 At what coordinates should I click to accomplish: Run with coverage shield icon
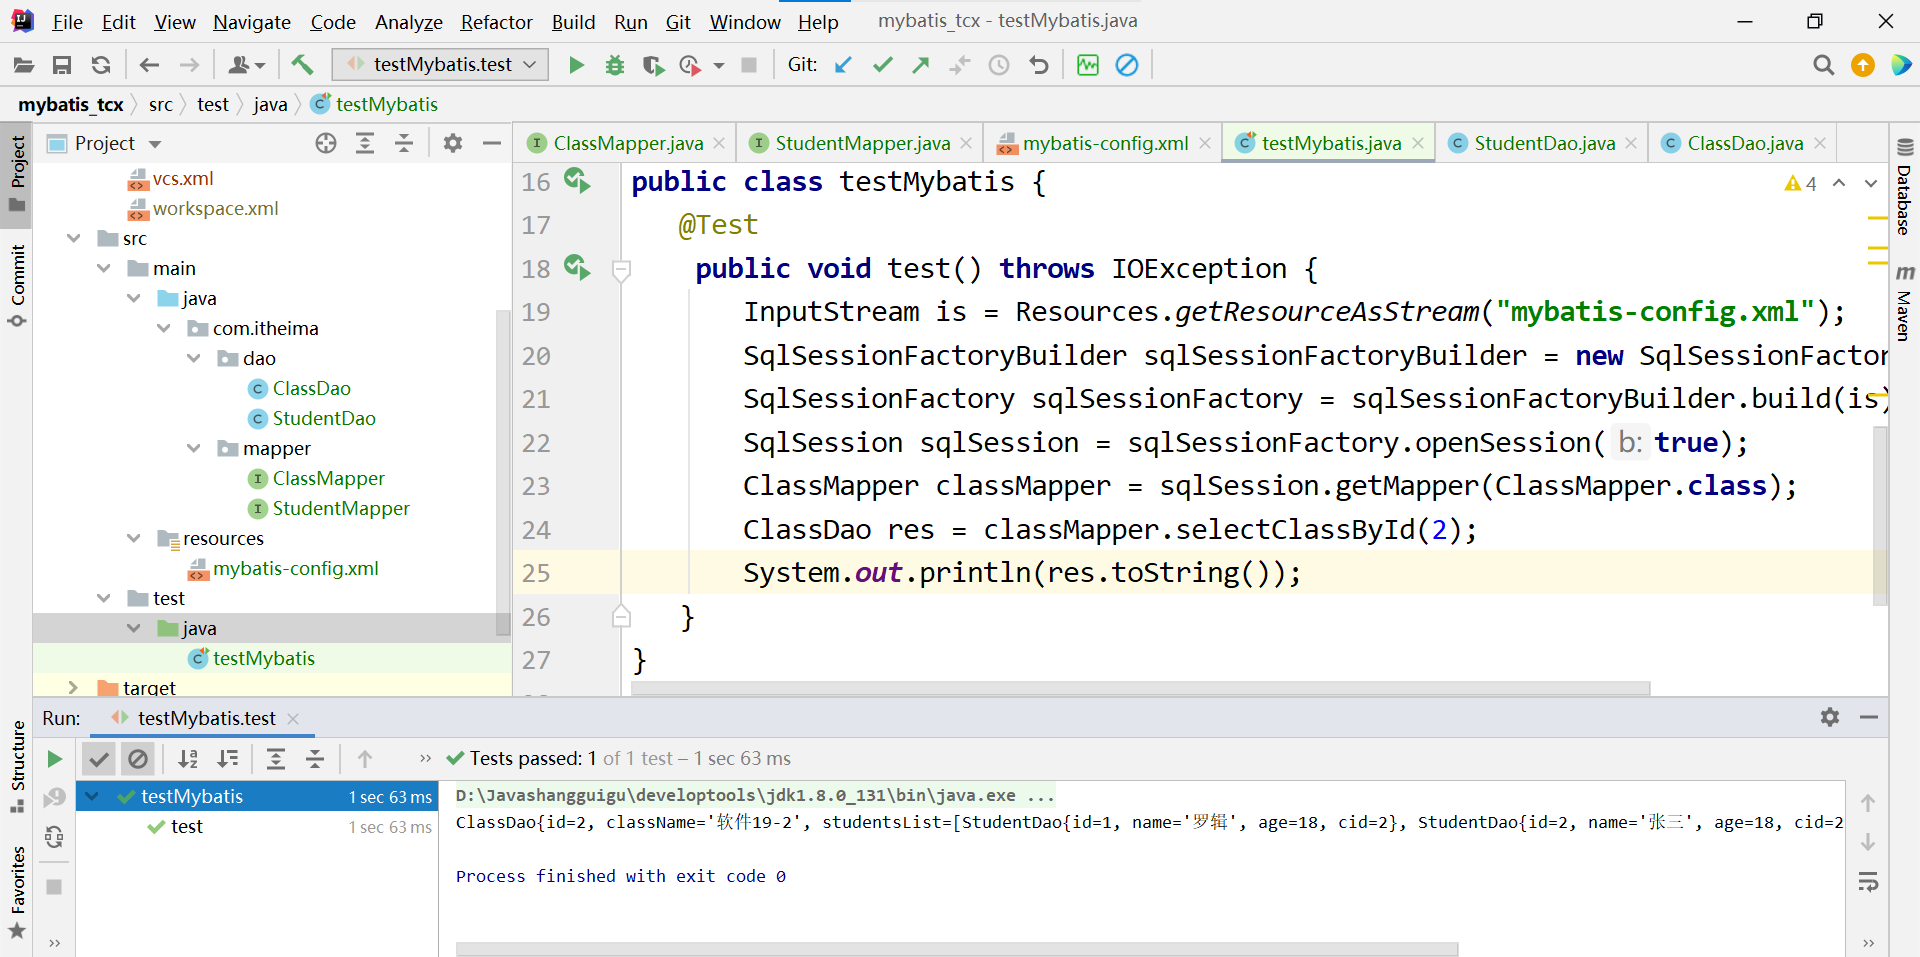tap(653, 65)
